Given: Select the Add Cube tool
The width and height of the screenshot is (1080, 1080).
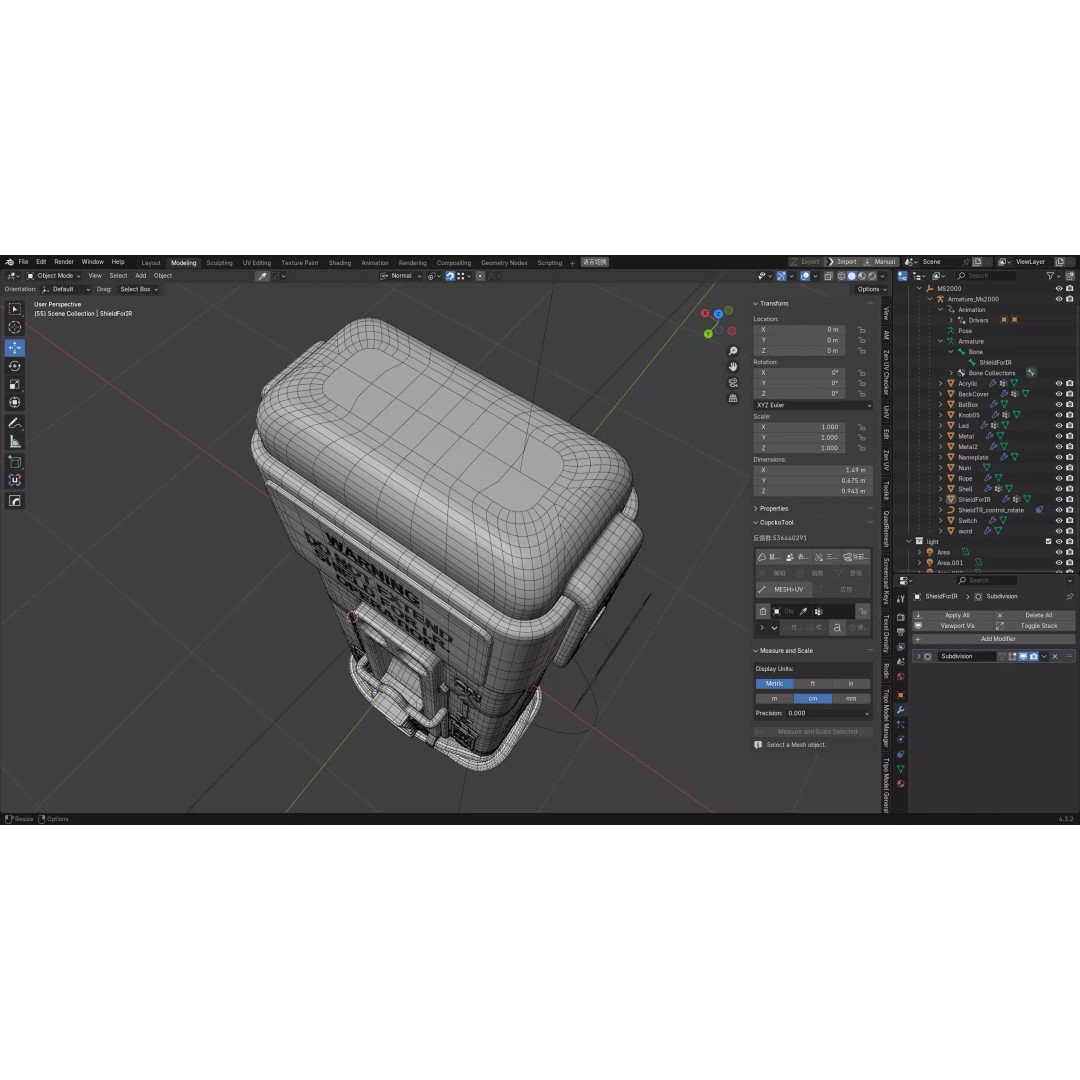Looking at the screenshot, I should click(14, 461).
